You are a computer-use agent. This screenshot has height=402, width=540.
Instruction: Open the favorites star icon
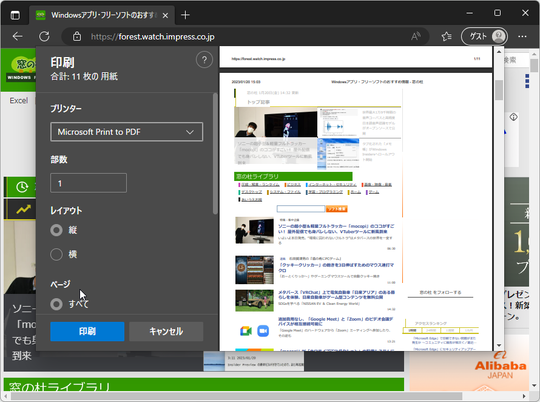pyautogui.click(x=447, y=36)
